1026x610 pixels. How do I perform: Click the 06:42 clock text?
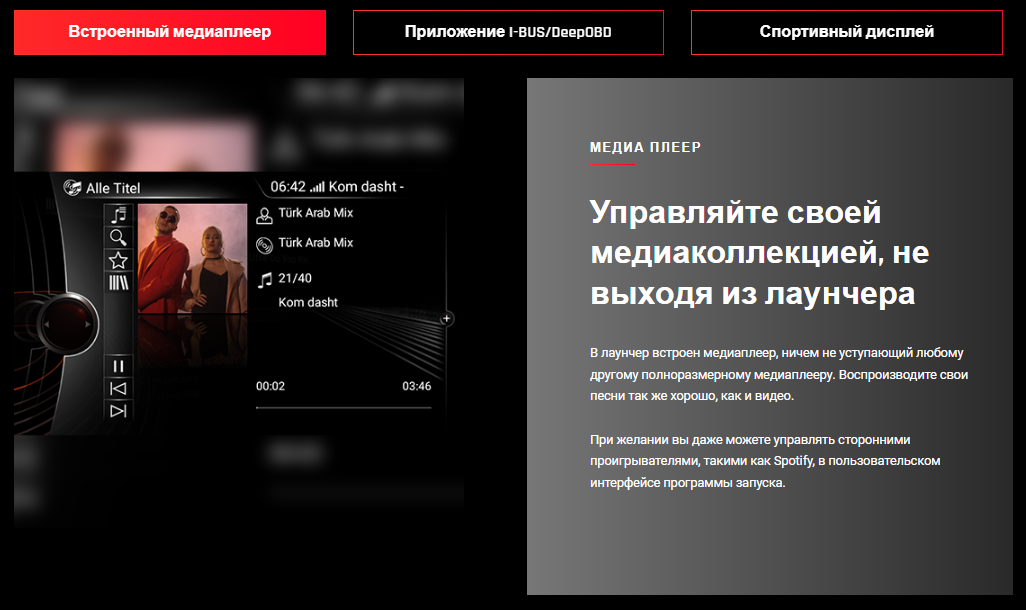click(x=288, y=187)
